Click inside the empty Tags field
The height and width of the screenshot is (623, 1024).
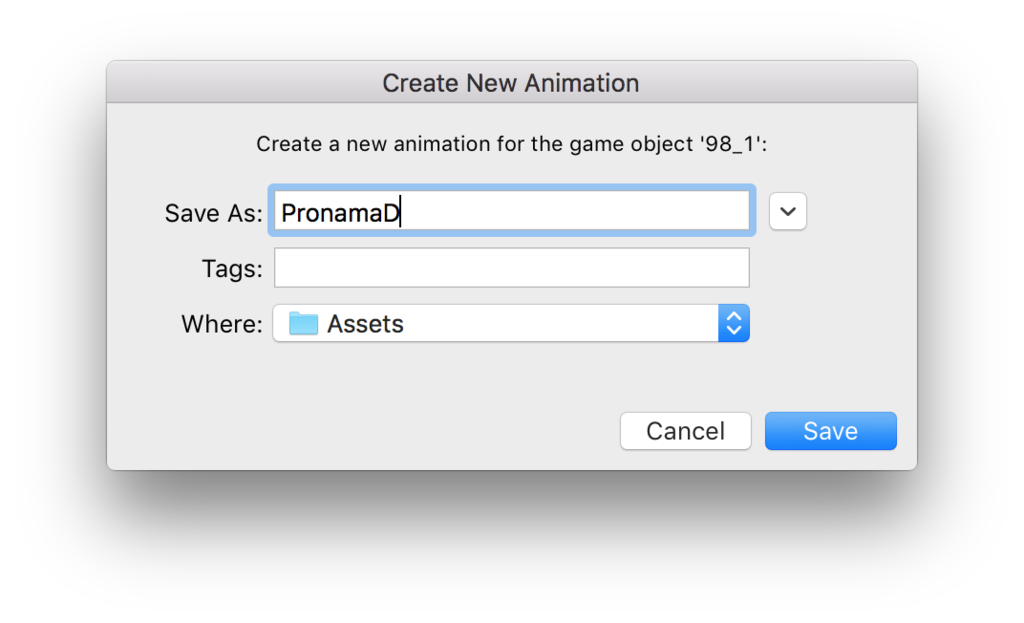coord(512,268)
